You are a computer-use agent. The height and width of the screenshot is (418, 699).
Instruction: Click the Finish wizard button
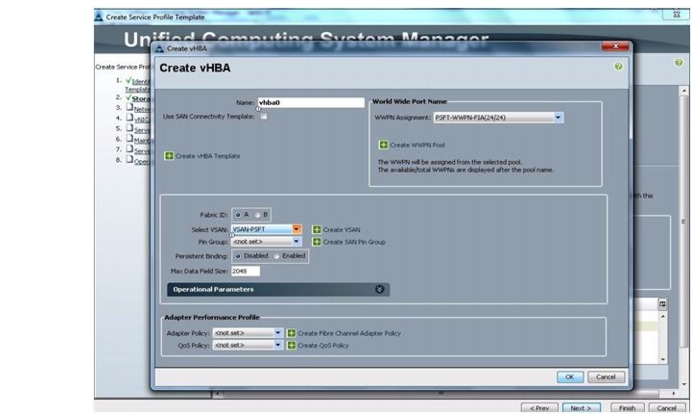coord(627,408)
